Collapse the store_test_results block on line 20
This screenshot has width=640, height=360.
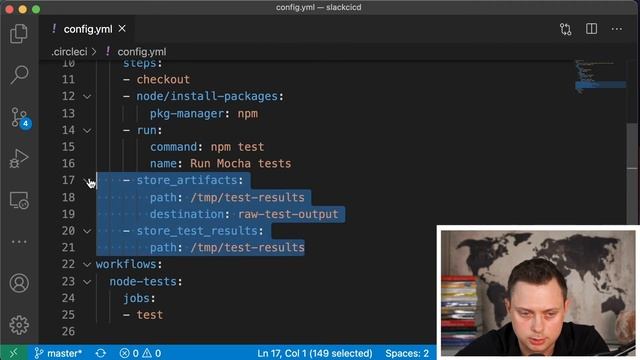[87, 231]
